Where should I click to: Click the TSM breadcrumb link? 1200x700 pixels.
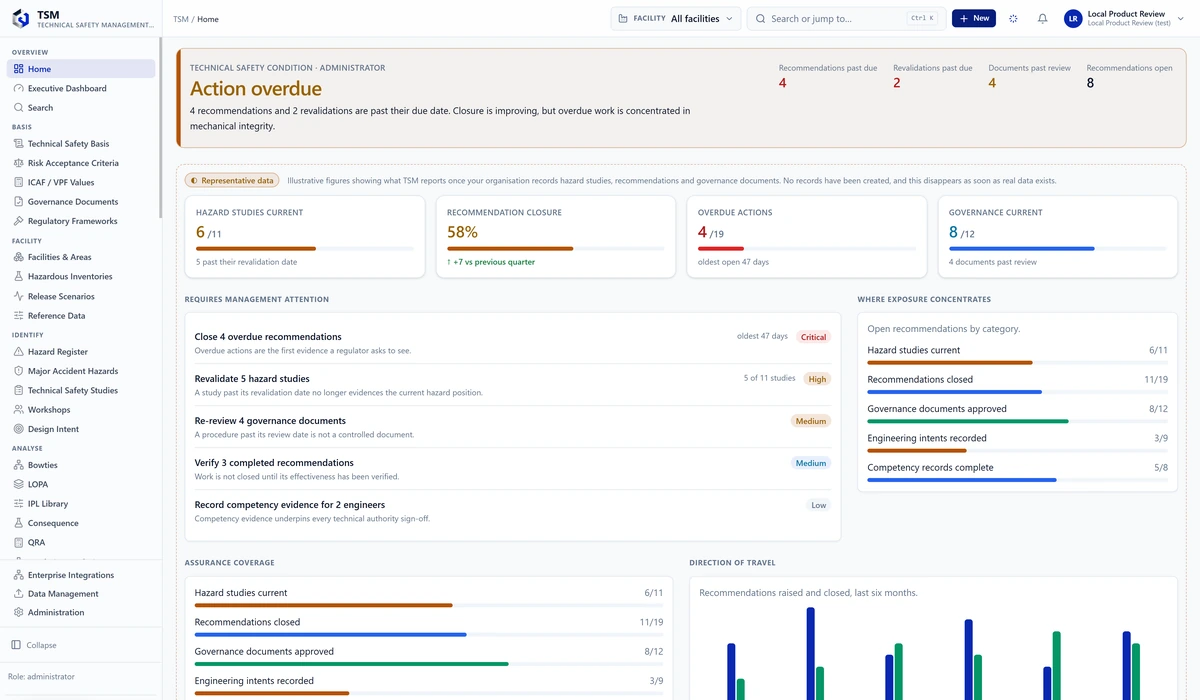coord(180,19)
